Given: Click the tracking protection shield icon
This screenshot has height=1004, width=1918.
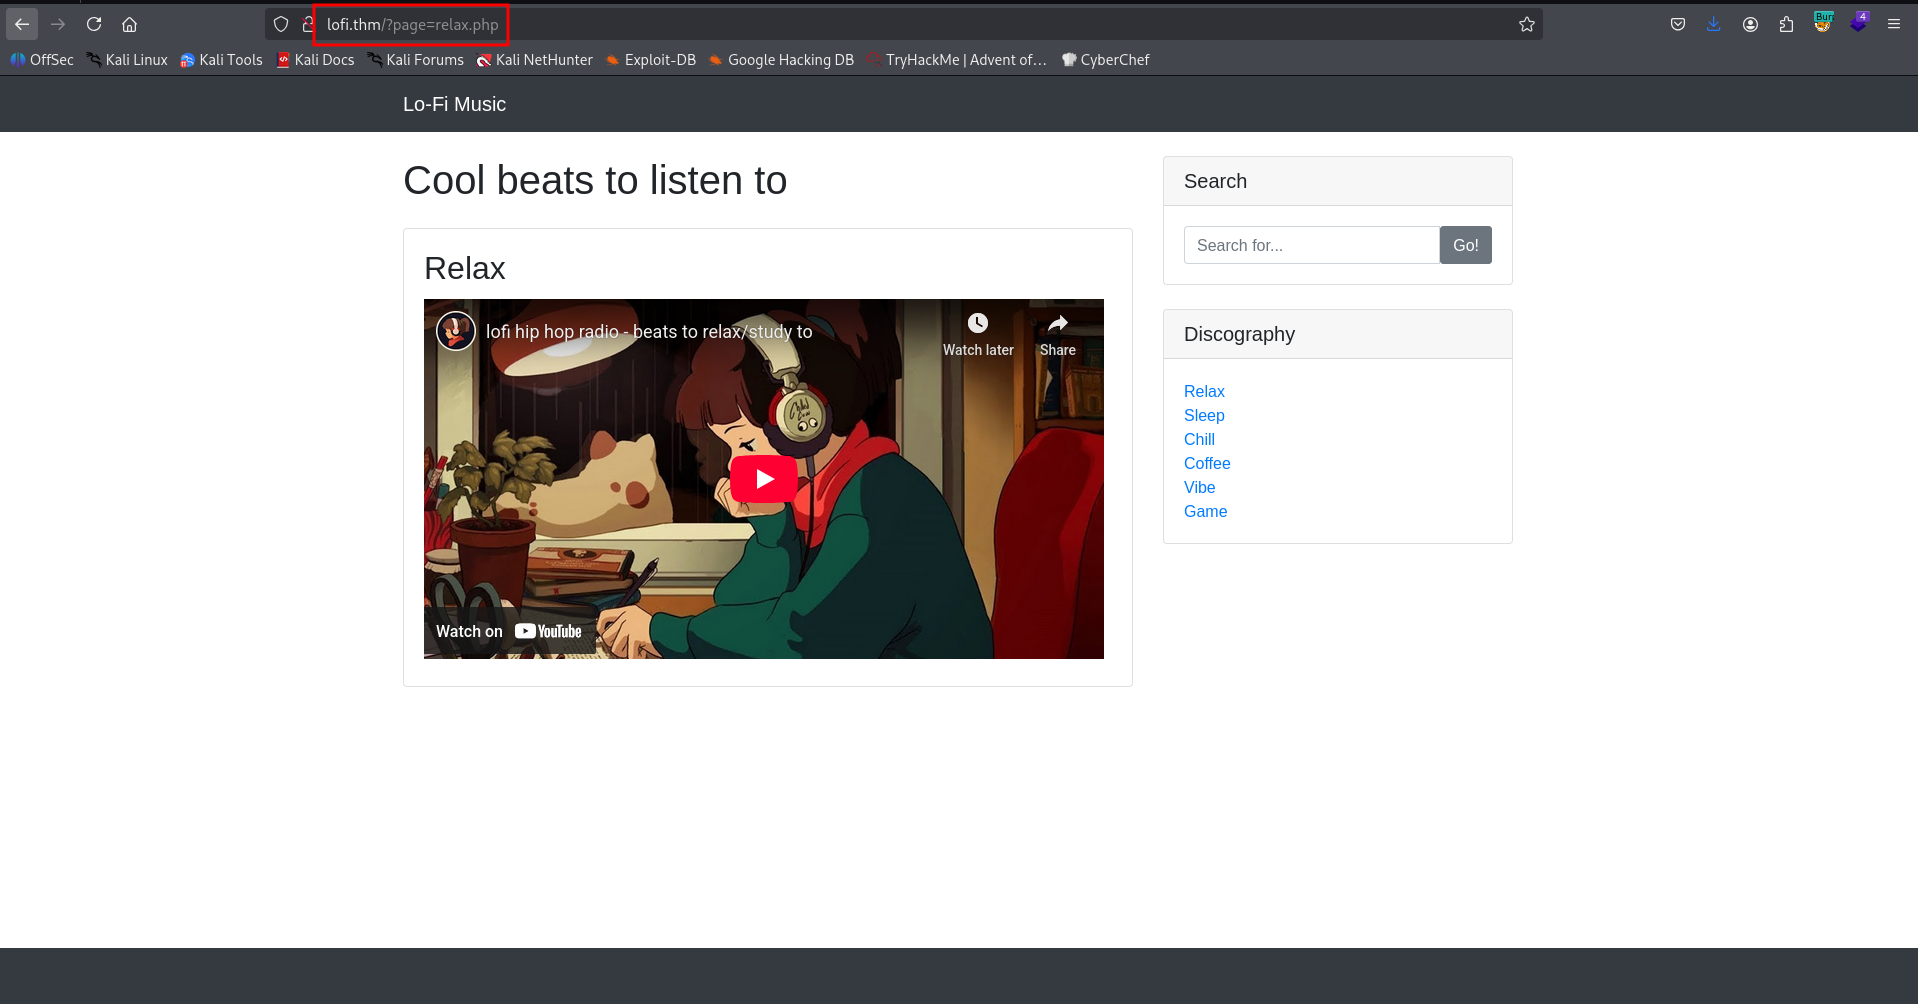Looking at the screenshot, I should tap(281, 24).
